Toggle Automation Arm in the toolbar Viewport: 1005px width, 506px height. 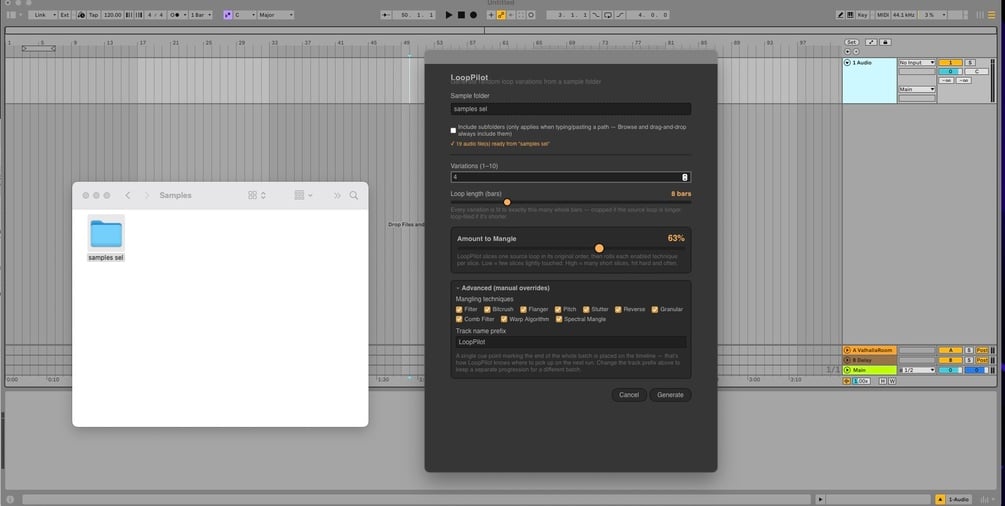(x=501, y=15)
